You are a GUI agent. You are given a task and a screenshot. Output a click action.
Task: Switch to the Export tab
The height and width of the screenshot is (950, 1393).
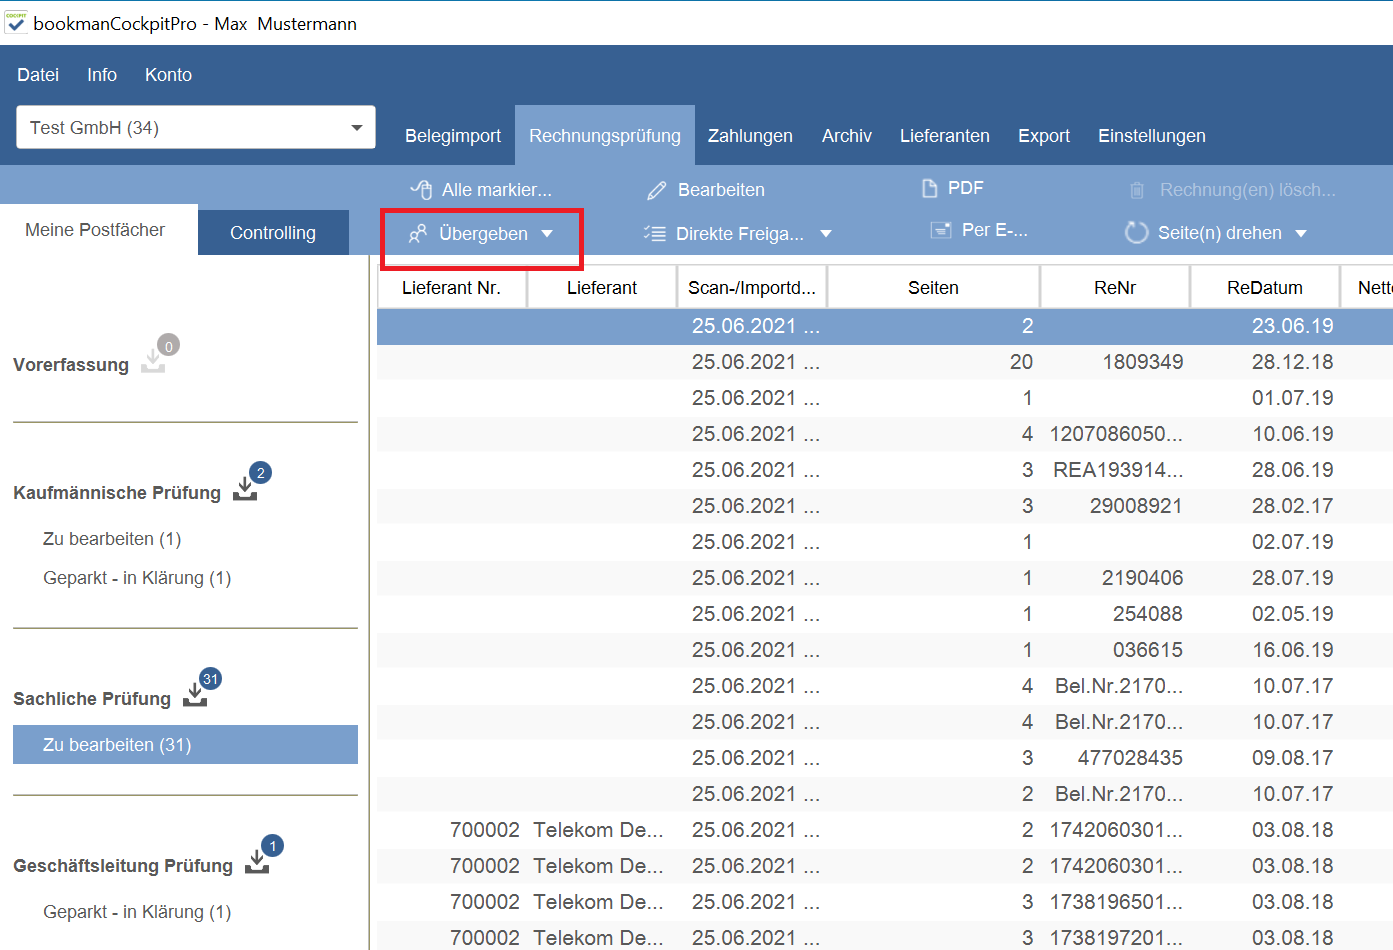[x=1044, y=136]
